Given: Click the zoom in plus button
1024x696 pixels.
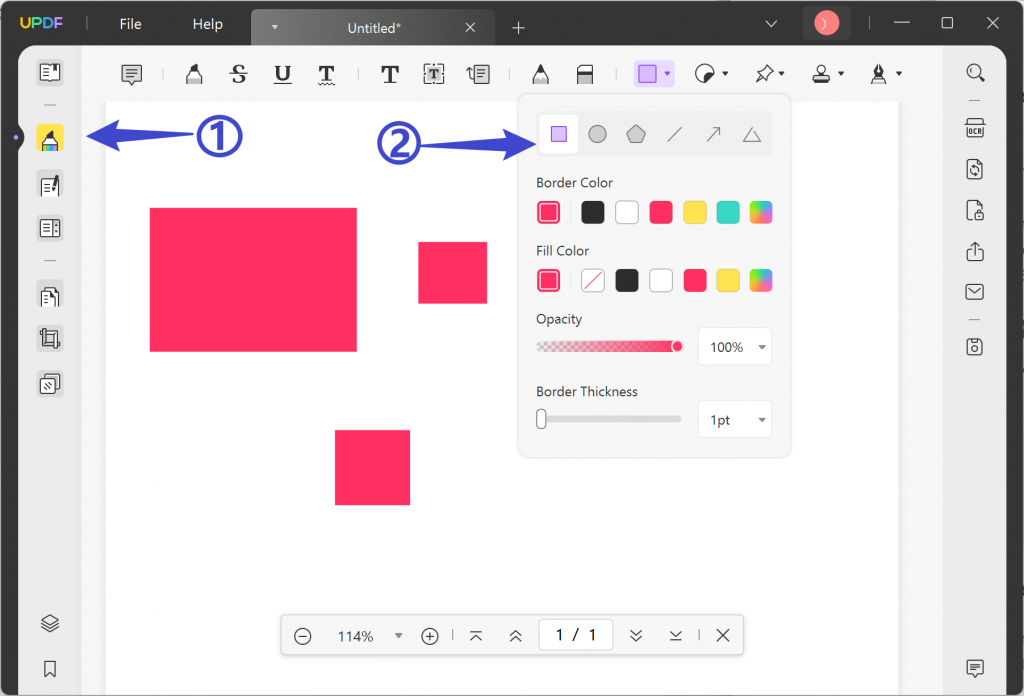Looking at the screenshot, I should click(x=430, y=635).
